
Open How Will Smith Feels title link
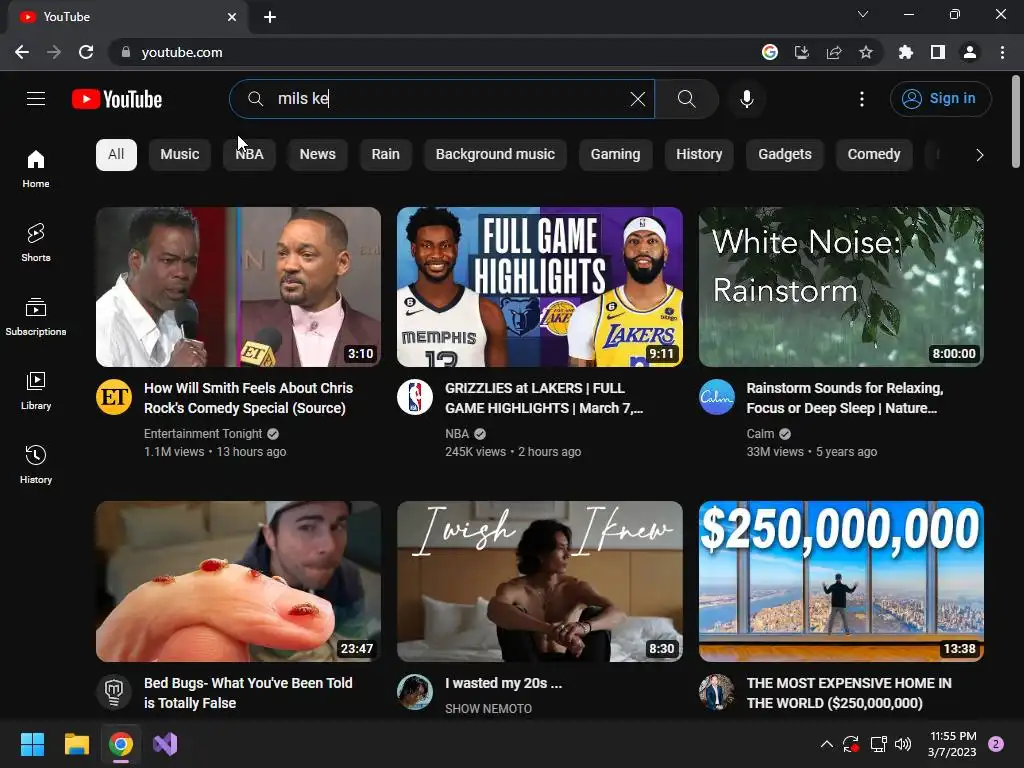pyautogui.click(x=249, y=398)
